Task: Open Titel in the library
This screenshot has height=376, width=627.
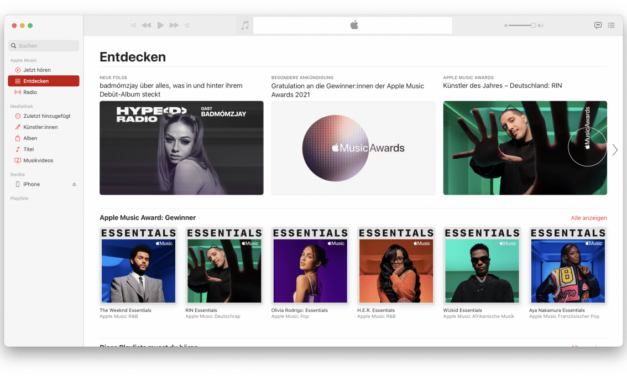Action: [x=44, y=149]
